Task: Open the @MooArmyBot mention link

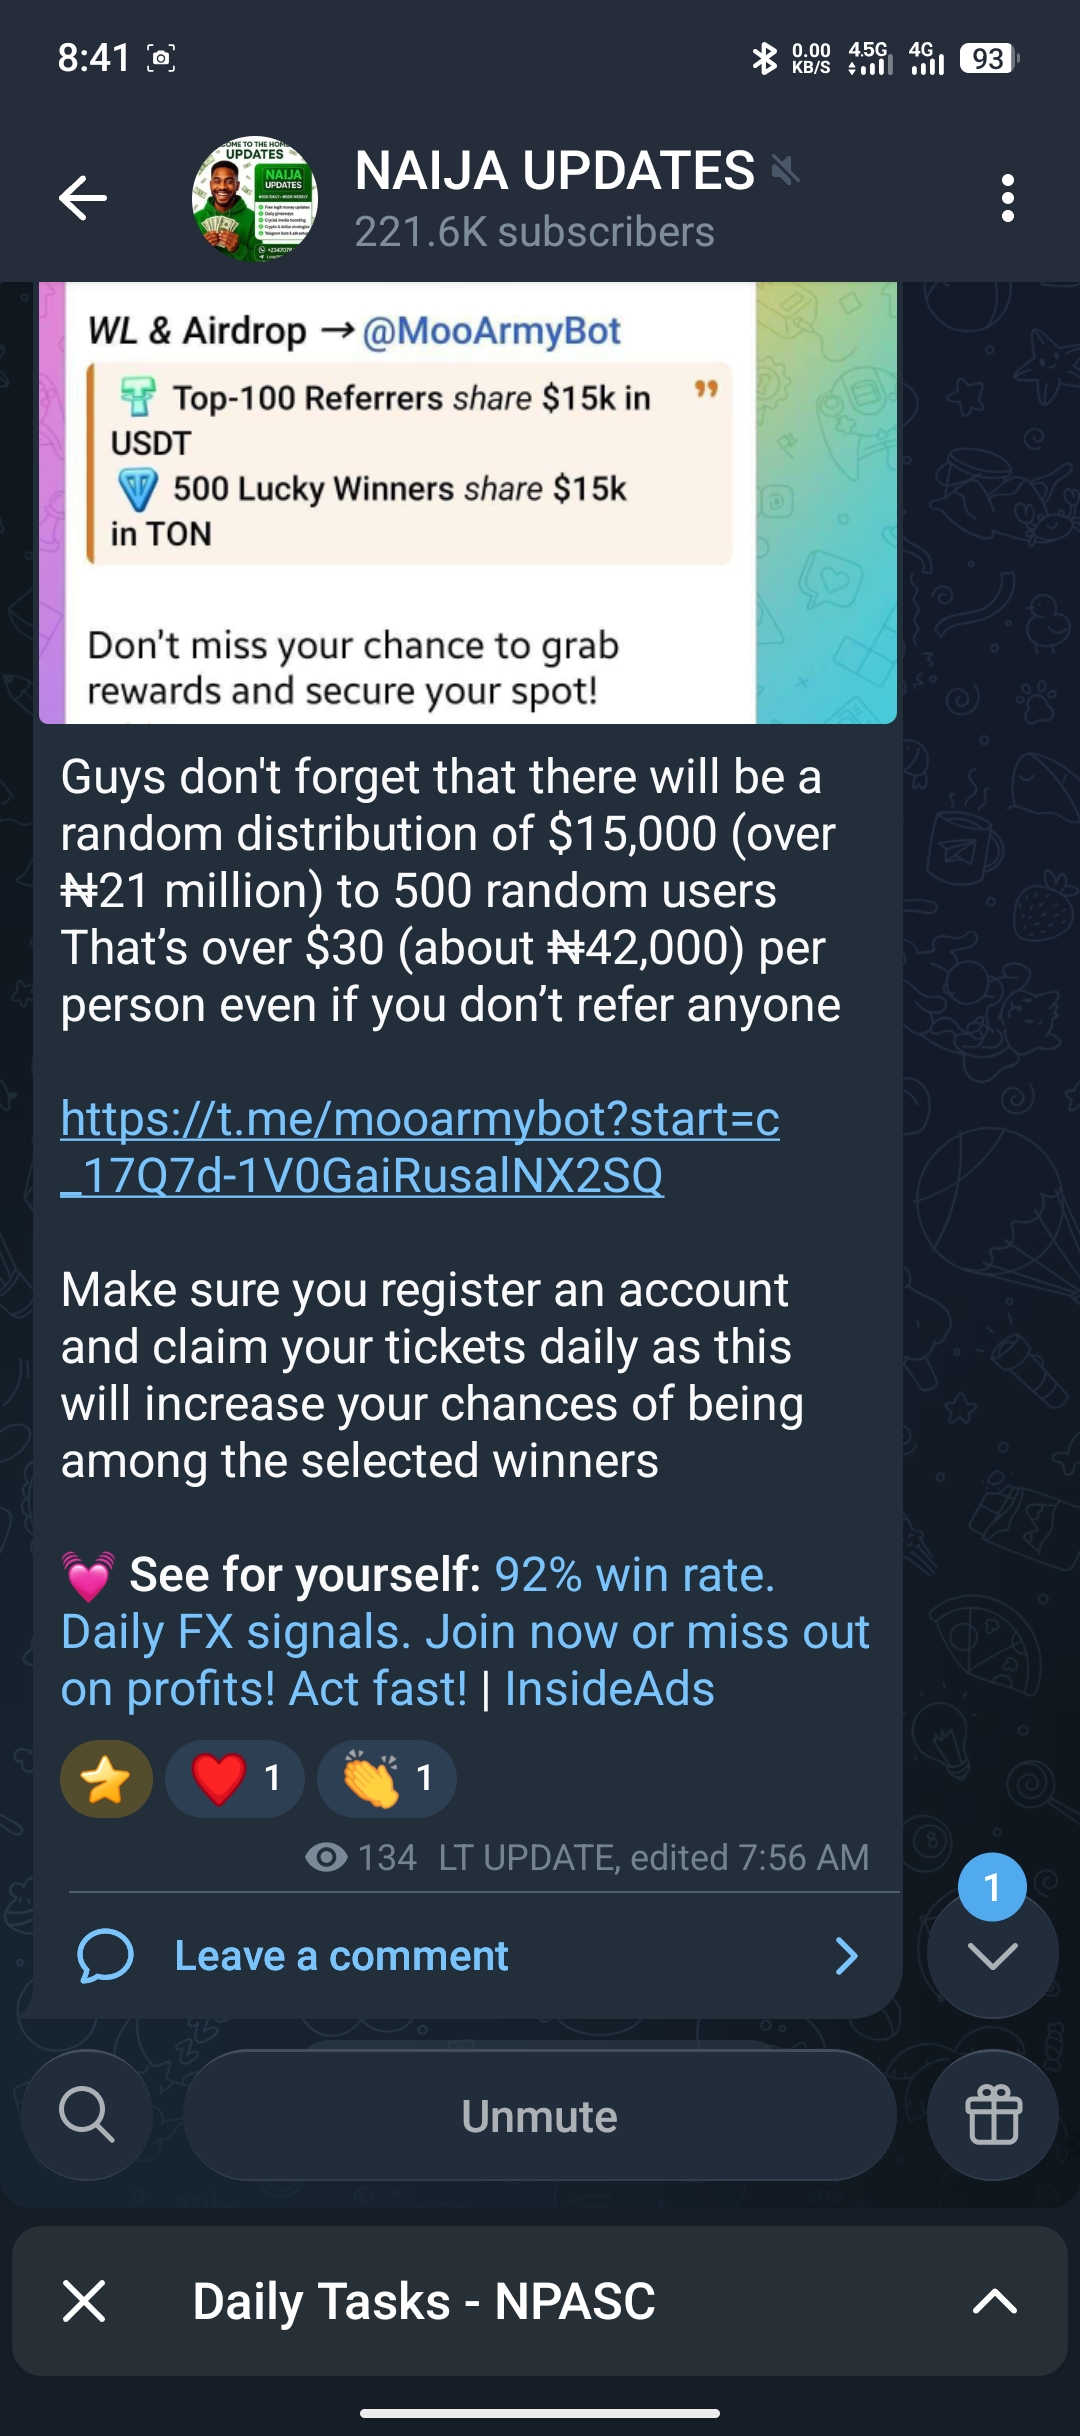Action: point(491,331)
